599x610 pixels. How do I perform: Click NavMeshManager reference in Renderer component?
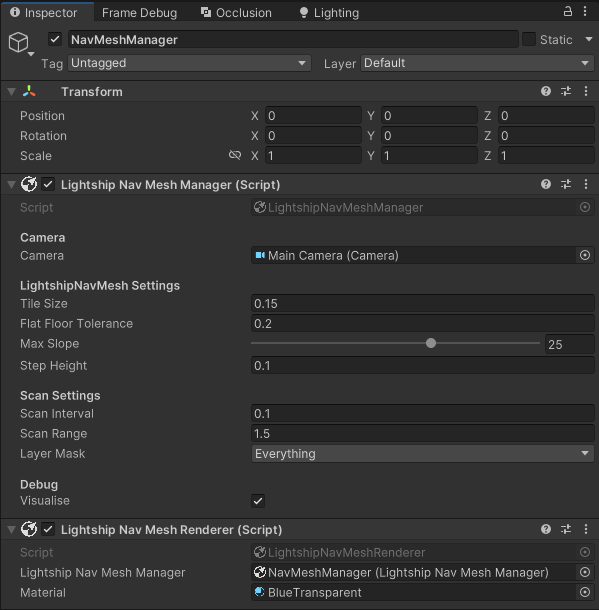pyautogui.click(x=413, y=572)
